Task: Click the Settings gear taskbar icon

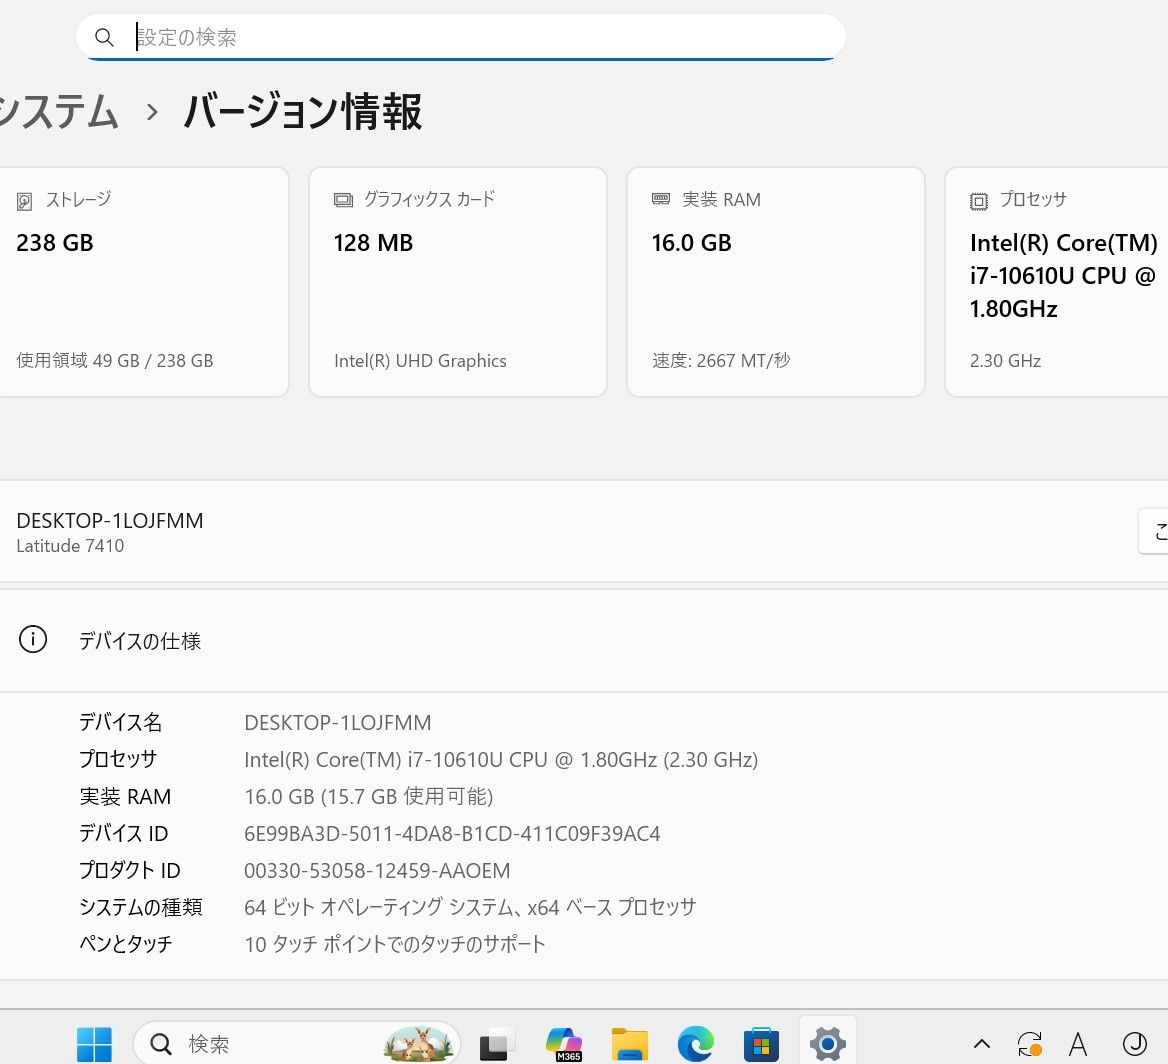Action: point(827,1045)
